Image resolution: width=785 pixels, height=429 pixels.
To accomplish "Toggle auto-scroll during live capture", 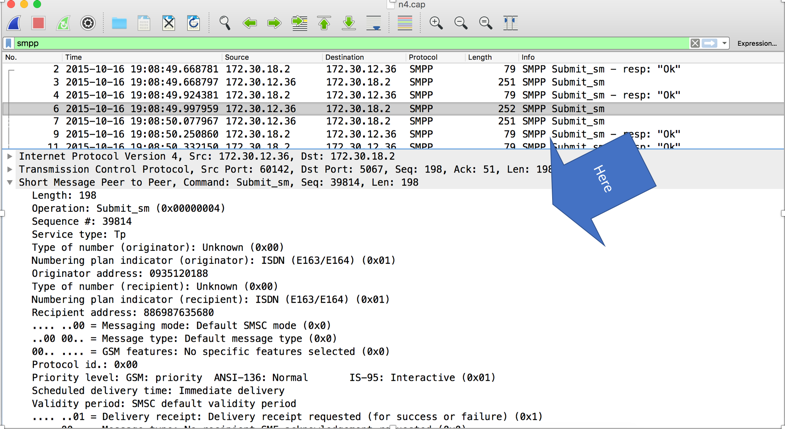I will point(373,23).
